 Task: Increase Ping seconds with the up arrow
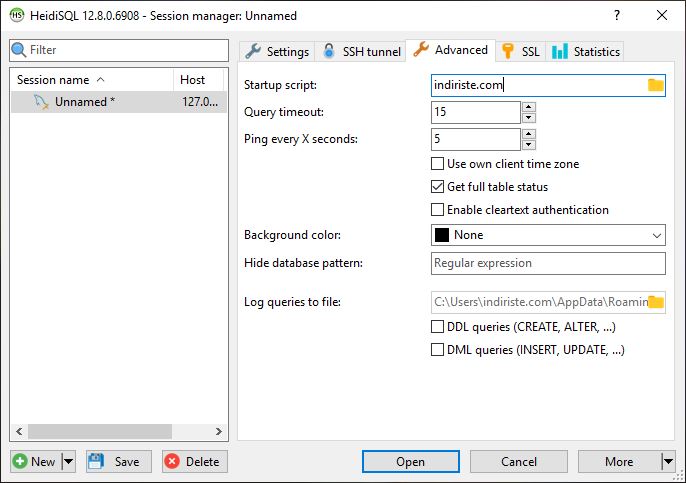pos(529,134)
